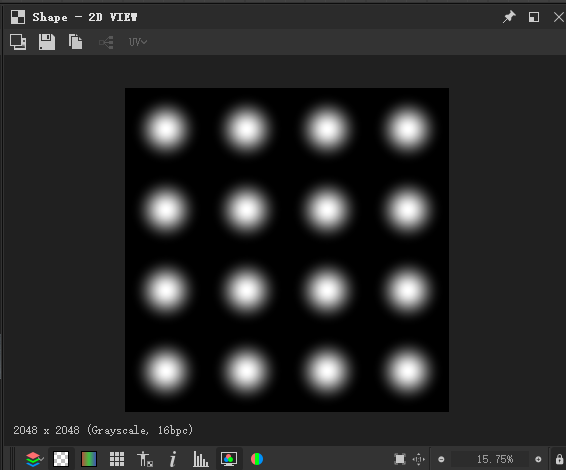Show image information with the i icon
The height and width of the screenshot is (470, 566).
173,459
